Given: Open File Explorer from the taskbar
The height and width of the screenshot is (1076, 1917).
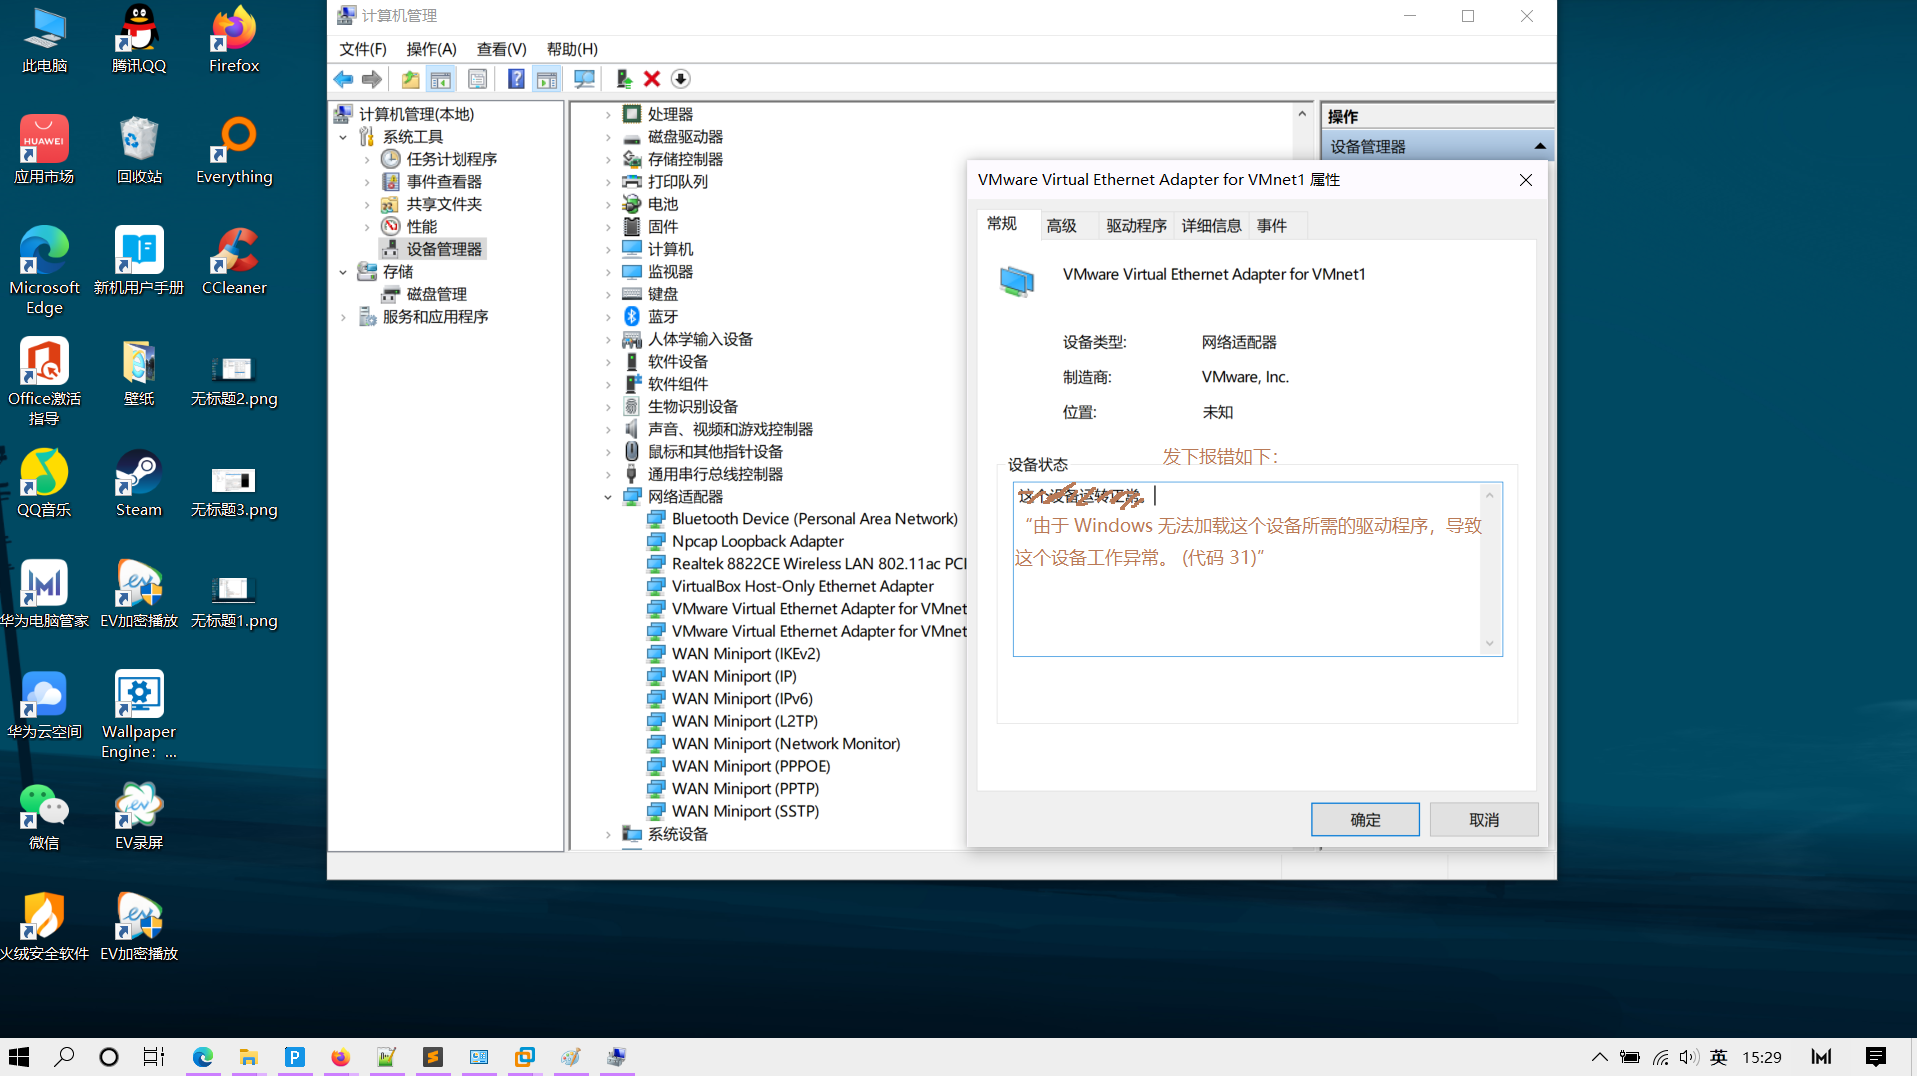Looking at the screenshot, I should pos(248,1057).
